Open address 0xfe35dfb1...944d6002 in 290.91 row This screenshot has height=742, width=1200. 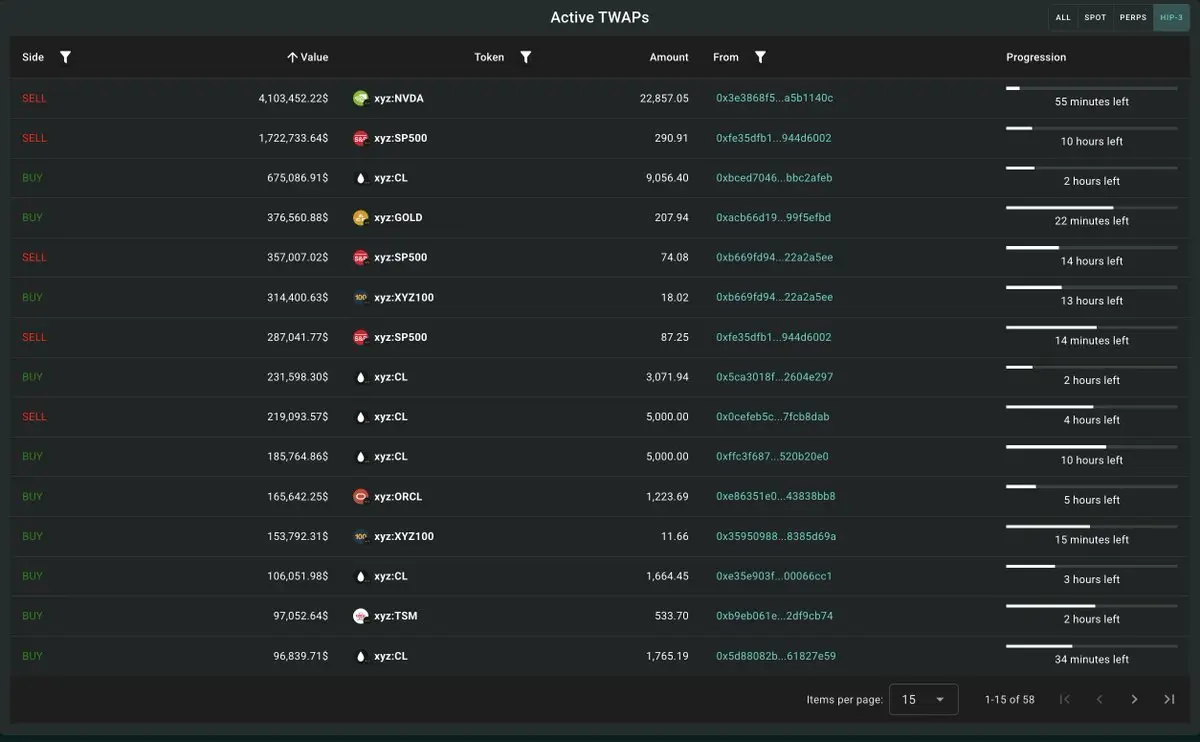tap(774, 138)
